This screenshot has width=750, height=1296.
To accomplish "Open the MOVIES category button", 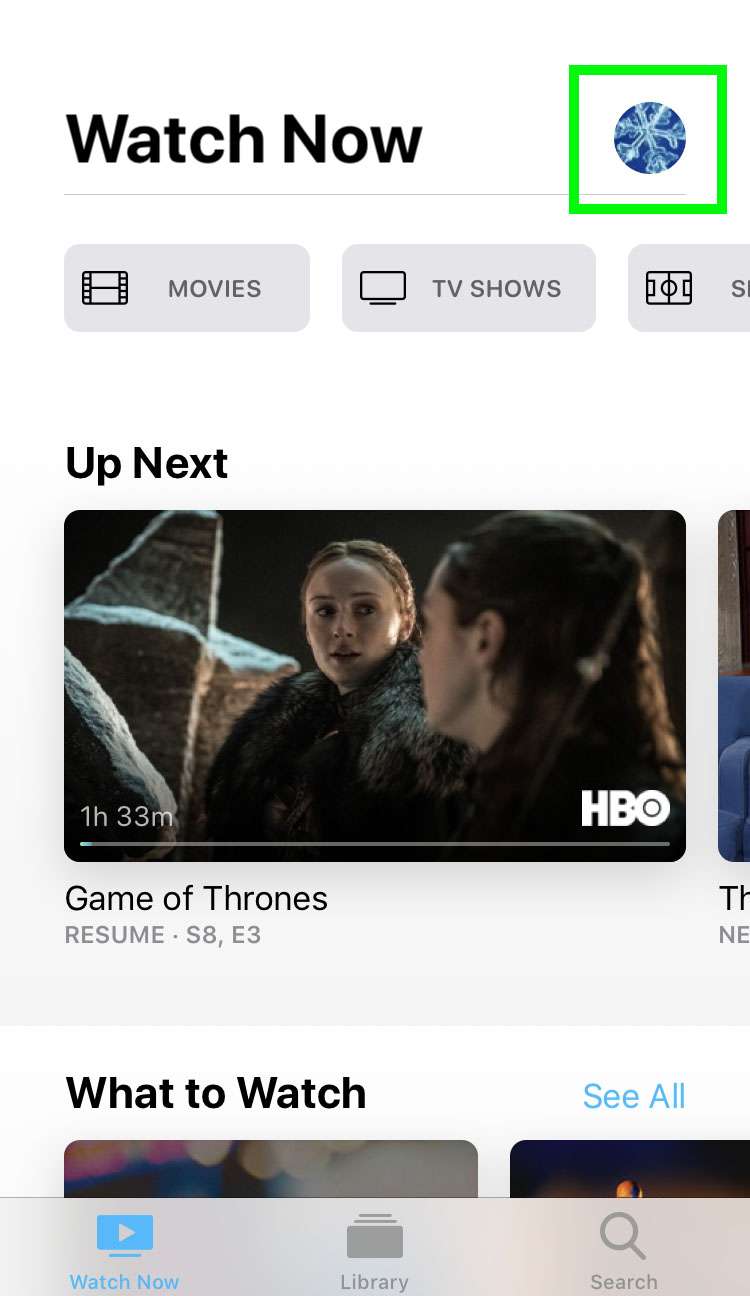I will pyautogui.click(x=187, y=288).
